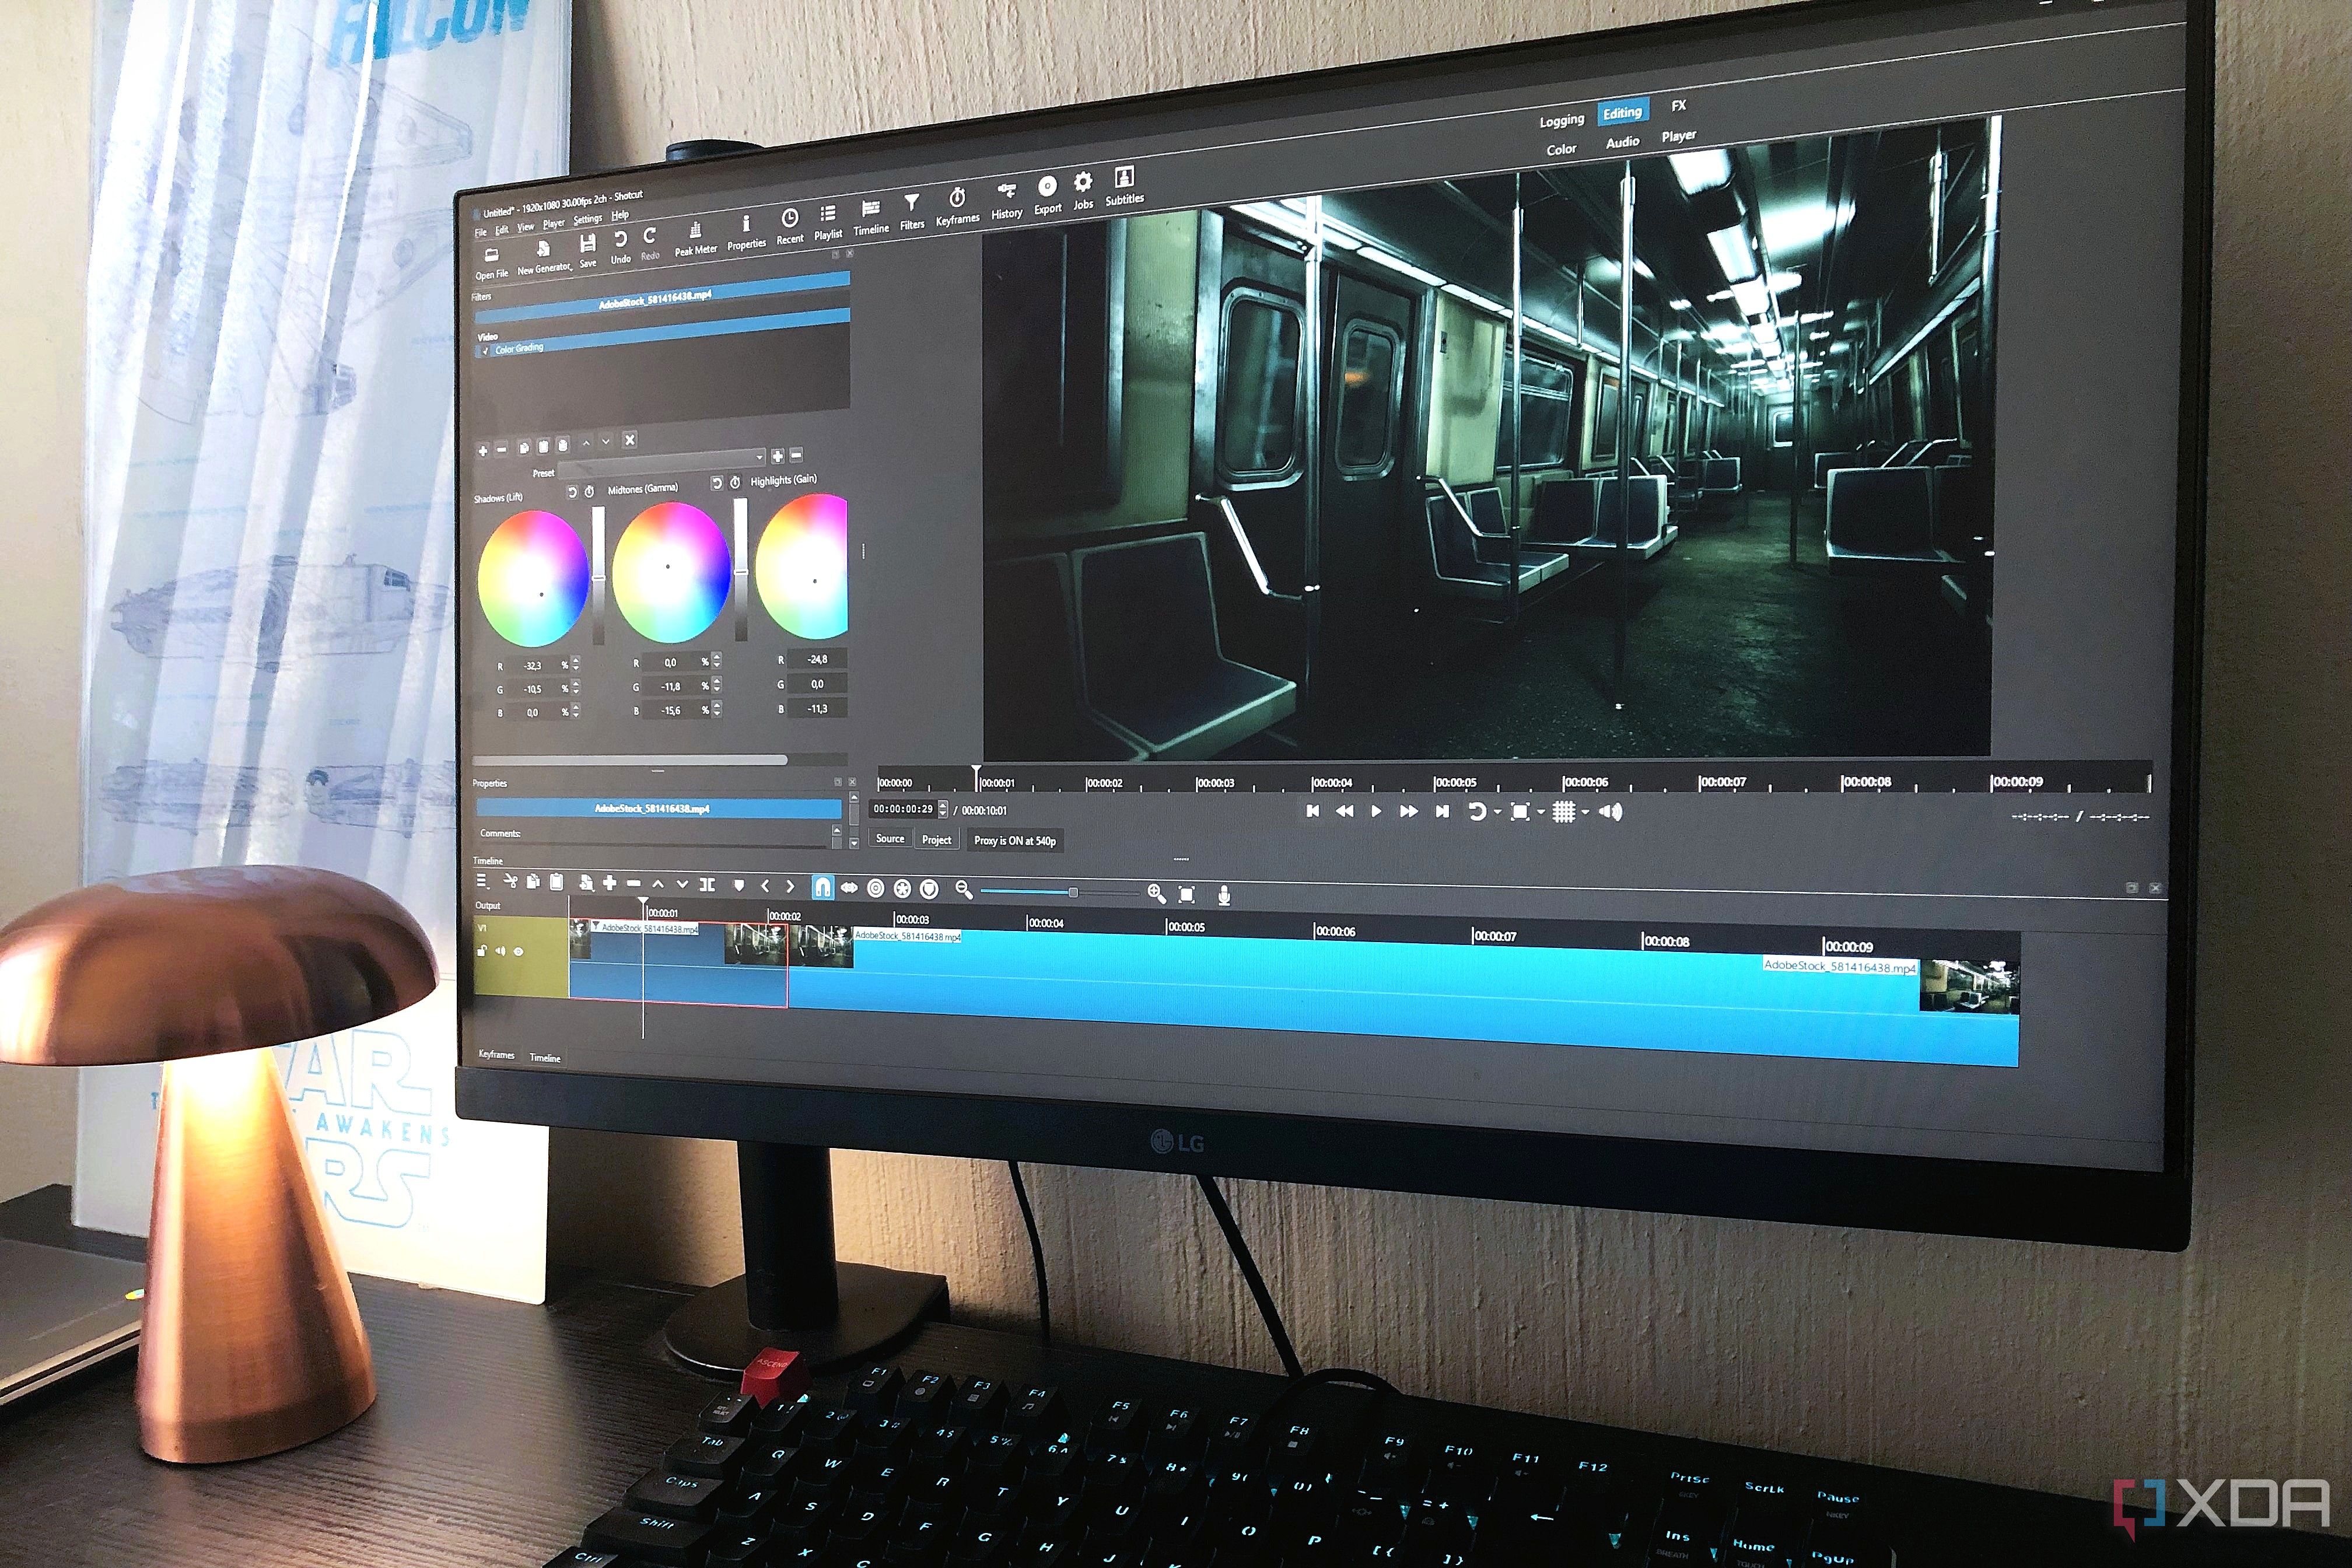Open the Filters panel via funnel icon

click(911, 204)
